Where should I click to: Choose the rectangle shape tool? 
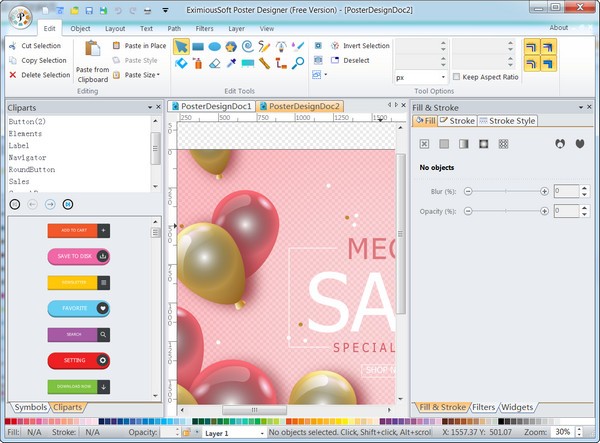(x=198, y=46)
